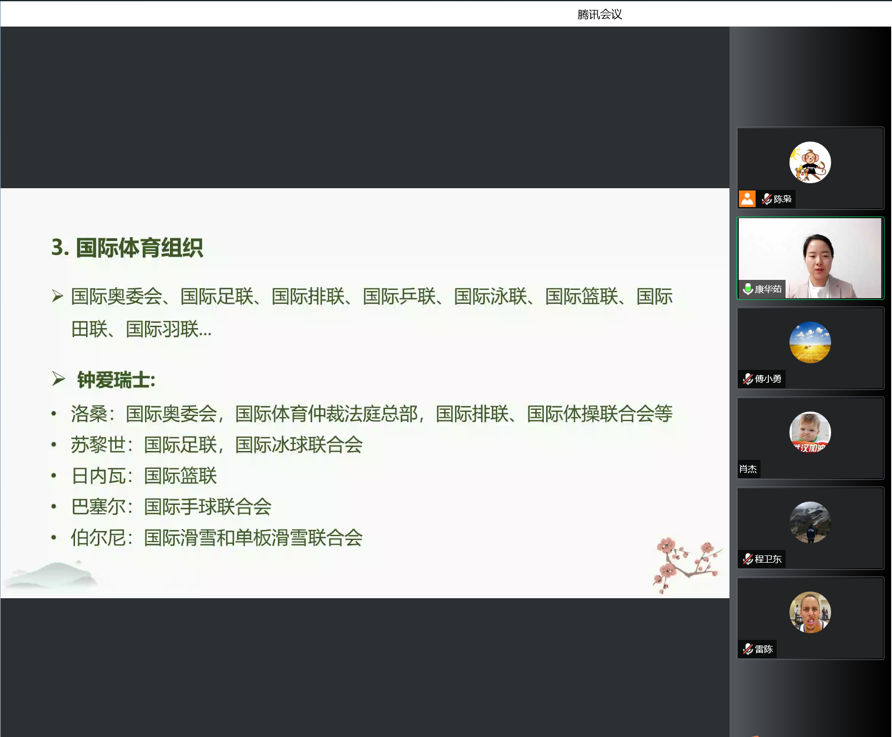Click the 腾讯会议 window title text
The height and width of the screenshot is (737, 892).
pyautogui.click(x=599, y=14)
